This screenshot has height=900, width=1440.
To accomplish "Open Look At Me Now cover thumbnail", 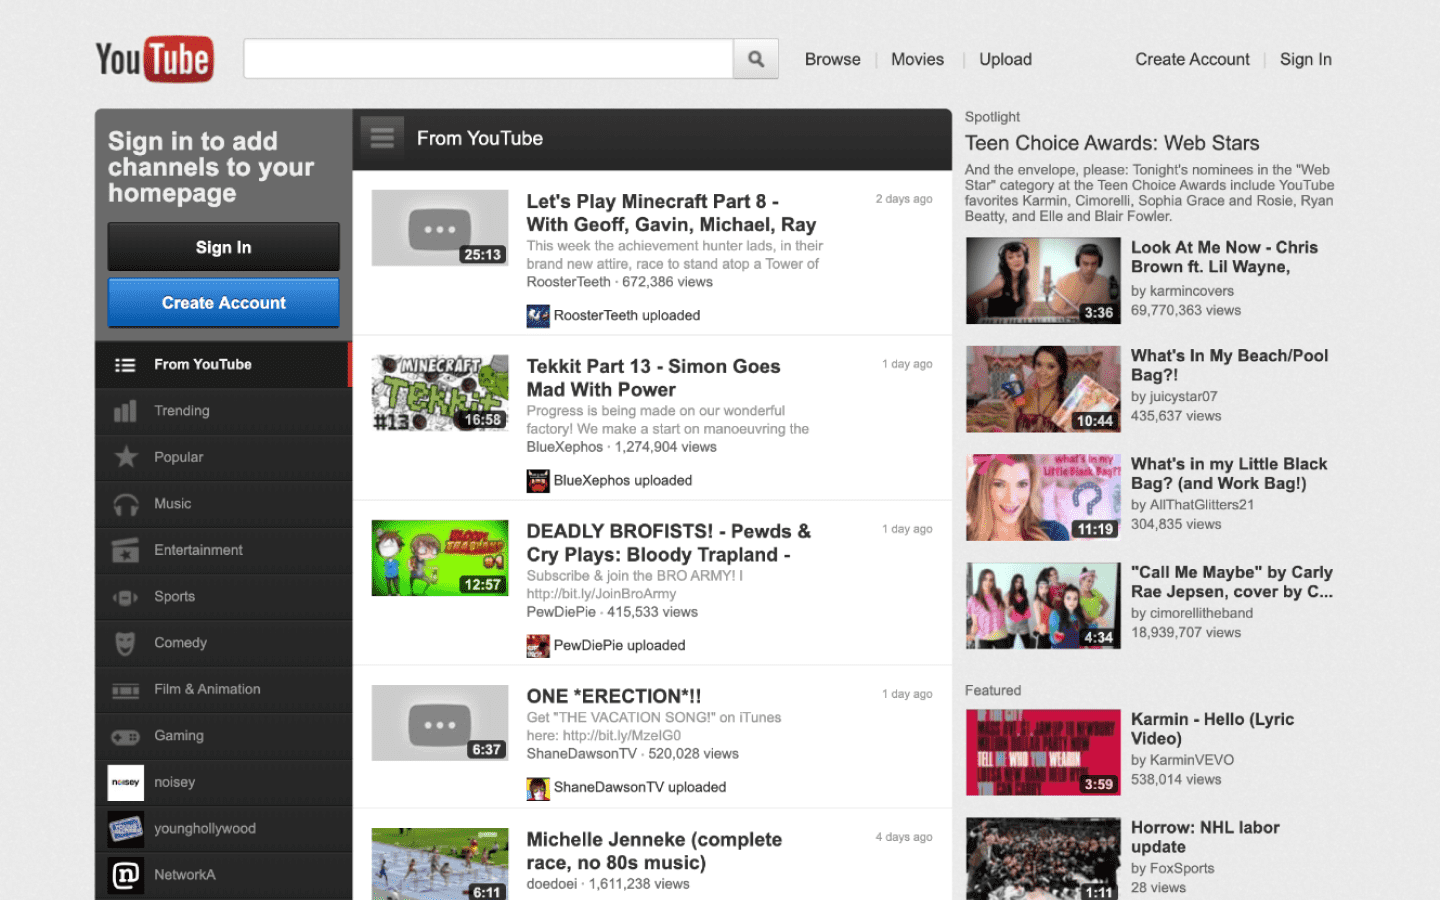I will 1043,281.
